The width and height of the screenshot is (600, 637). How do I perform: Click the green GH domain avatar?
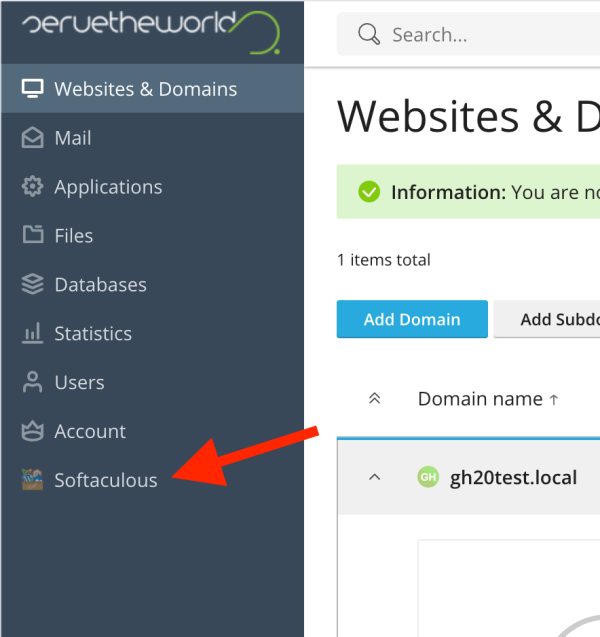(428, 477)
